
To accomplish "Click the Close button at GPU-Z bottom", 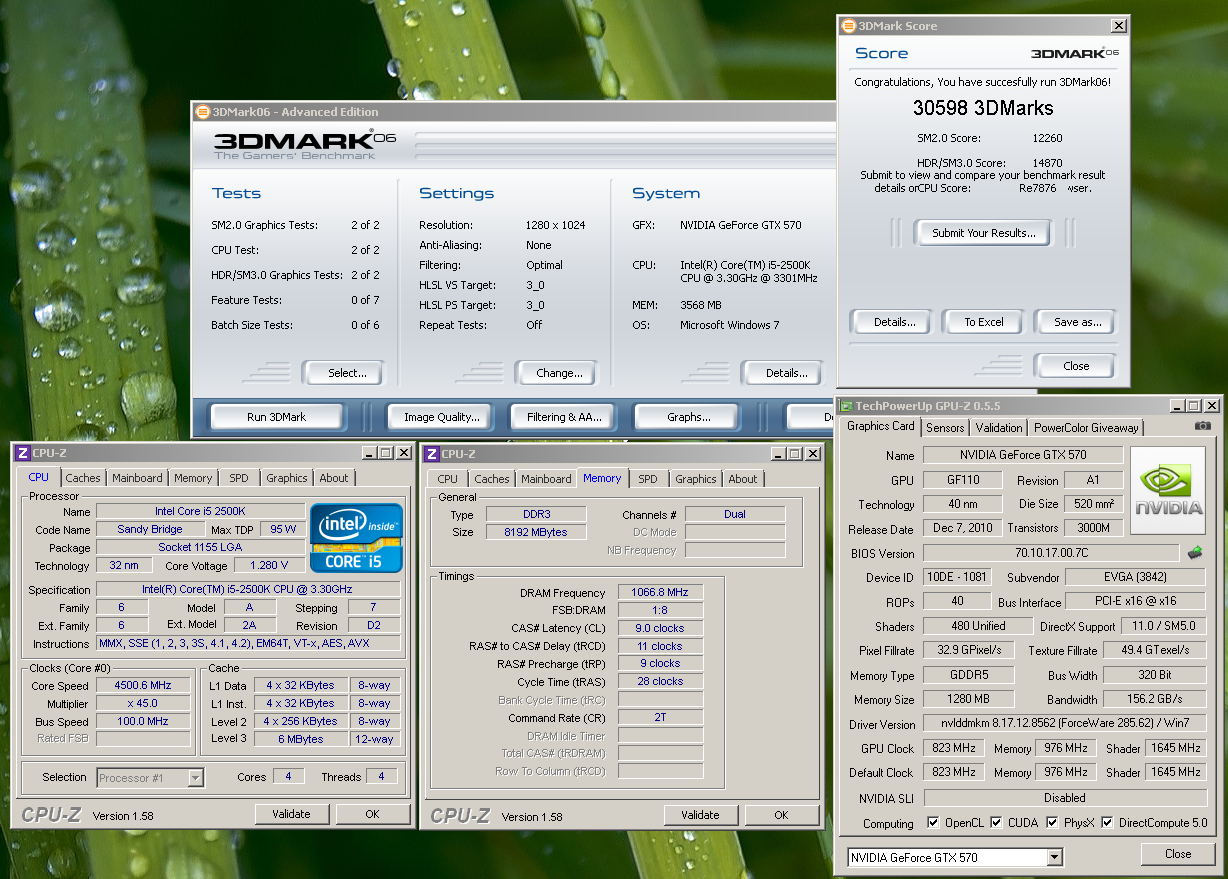I will pyautogui.click(x=1178, y=854).
